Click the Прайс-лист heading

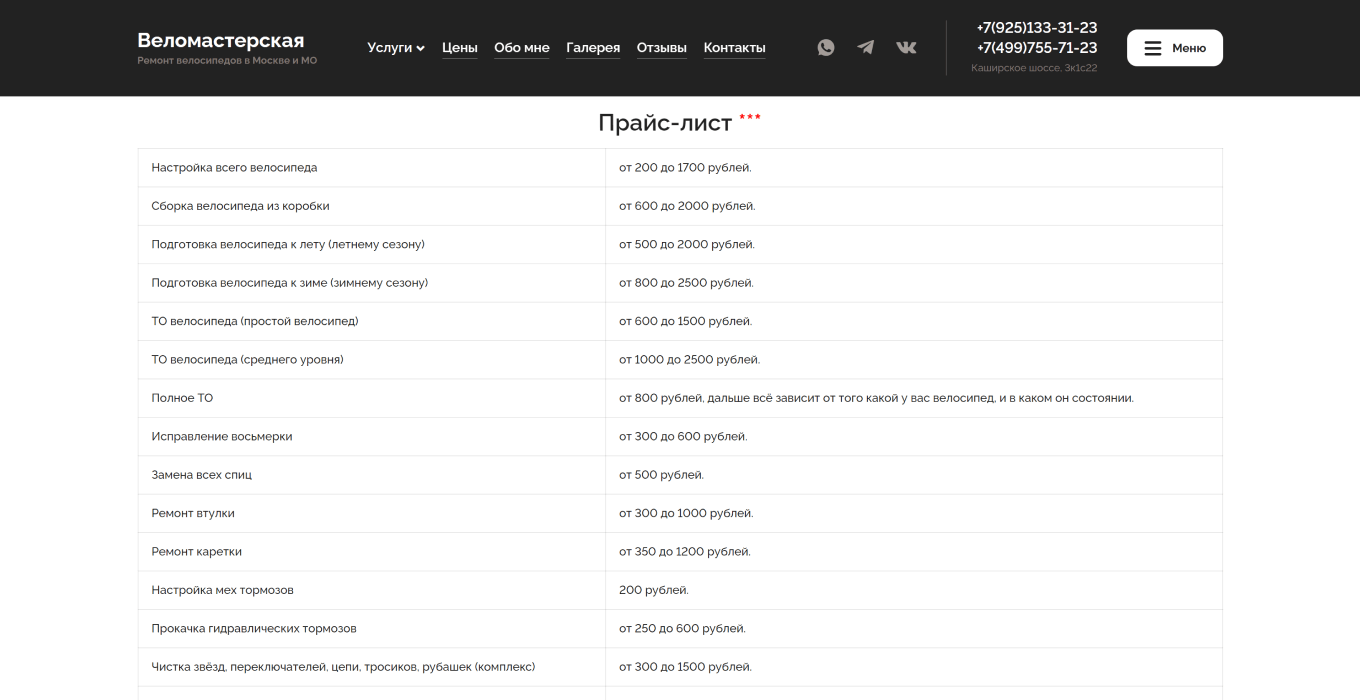tap(665, 123)
